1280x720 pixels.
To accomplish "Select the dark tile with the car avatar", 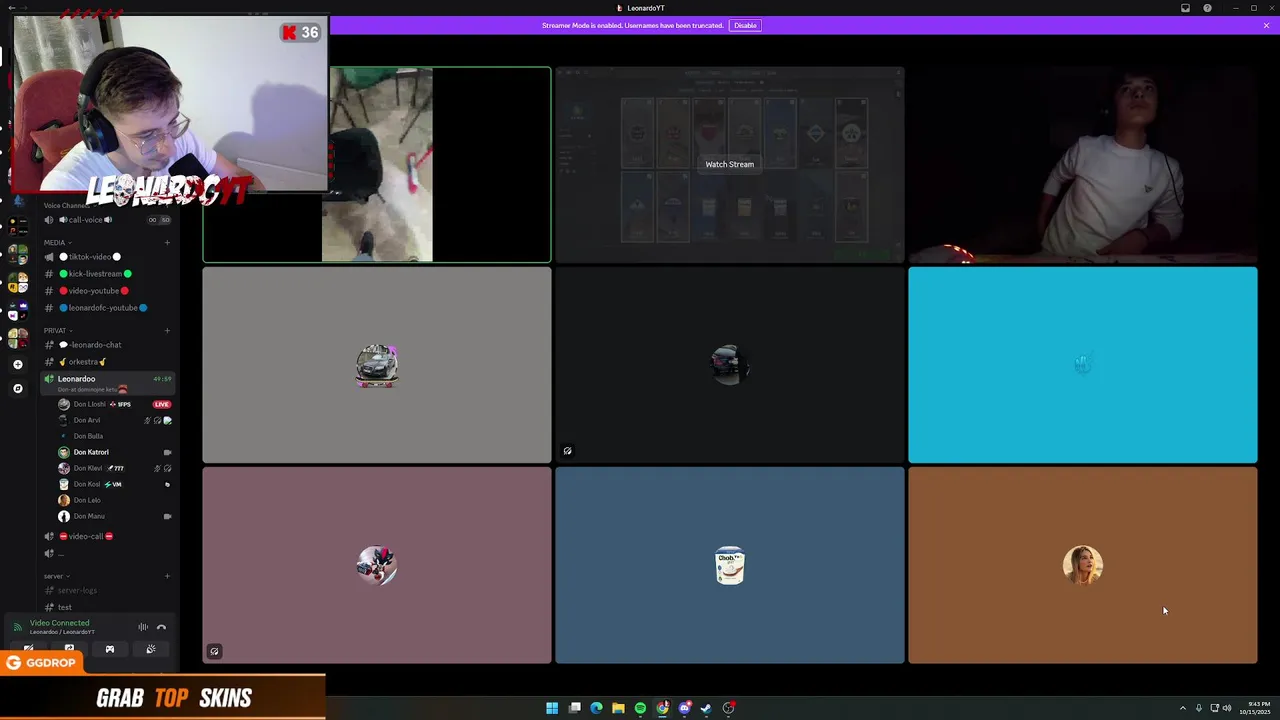I will pyautogui.click(x=729, y=365).
